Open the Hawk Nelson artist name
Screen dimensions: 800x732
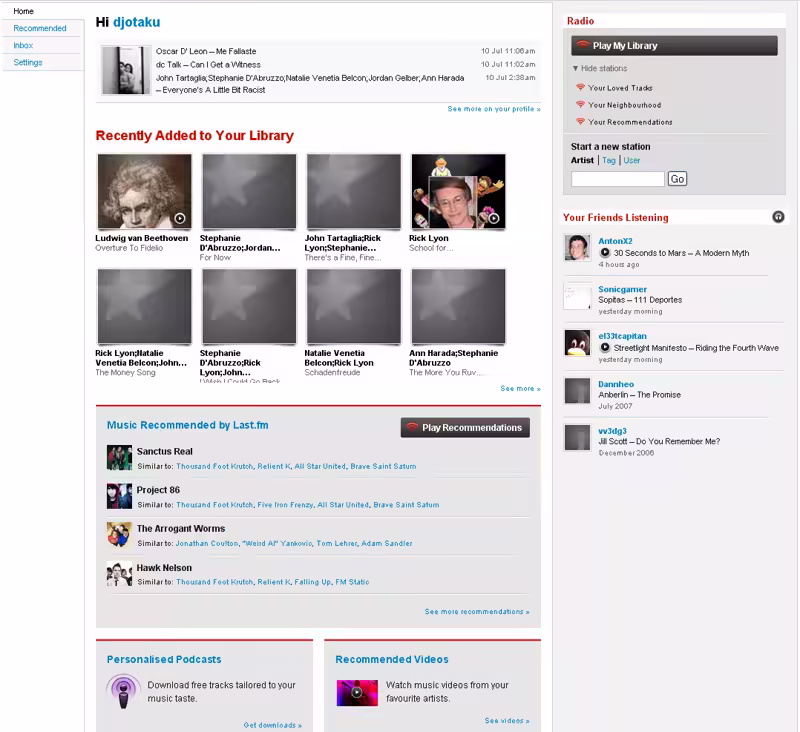(164, 568)
